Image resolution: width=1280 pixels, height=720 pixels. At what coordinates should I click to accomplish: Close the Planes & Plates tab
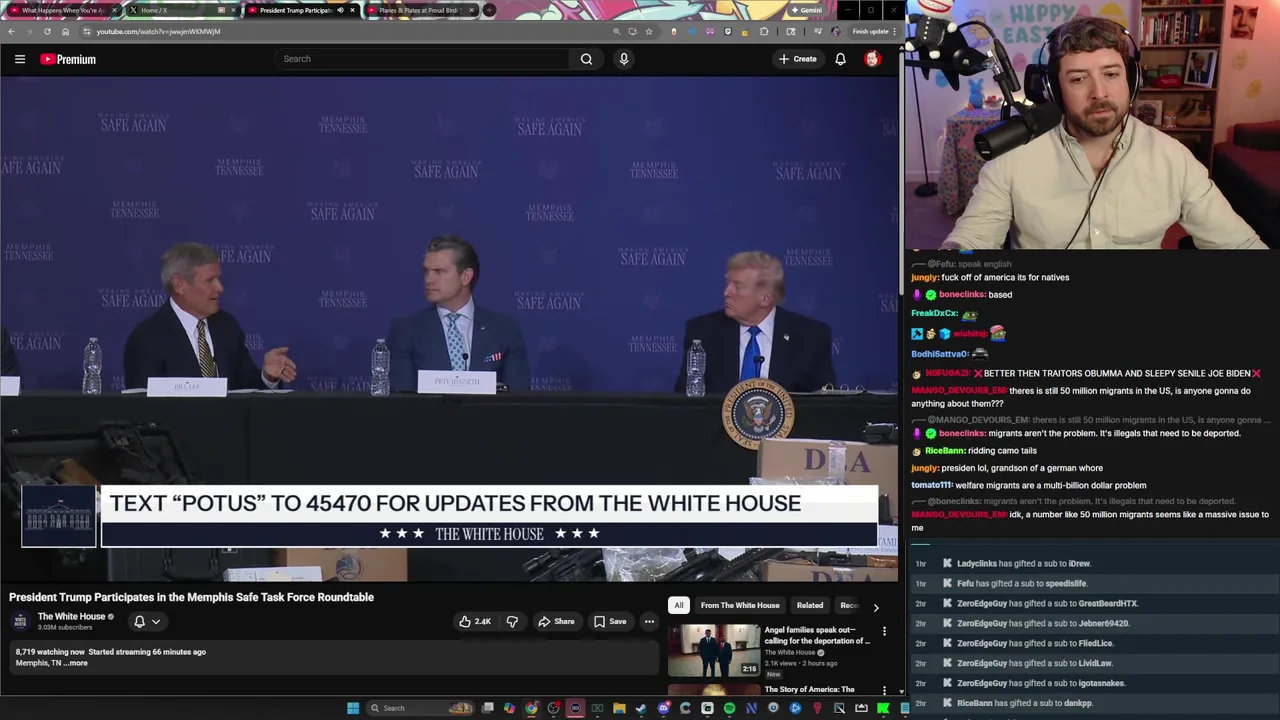pyautogui.click(x=470, y=10)
